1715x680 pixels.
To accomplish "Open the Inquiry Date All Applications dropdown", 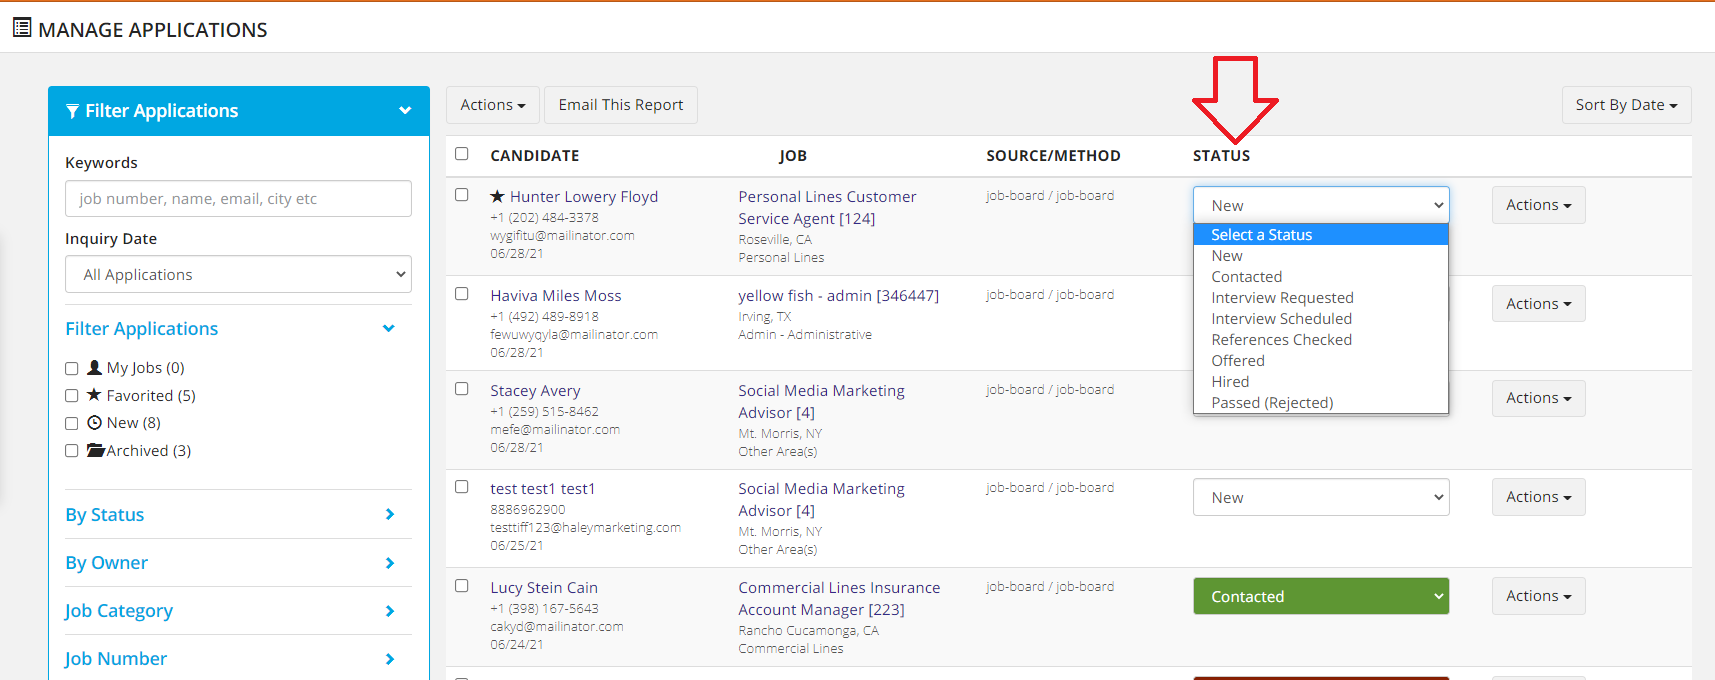I will [238, 275].
